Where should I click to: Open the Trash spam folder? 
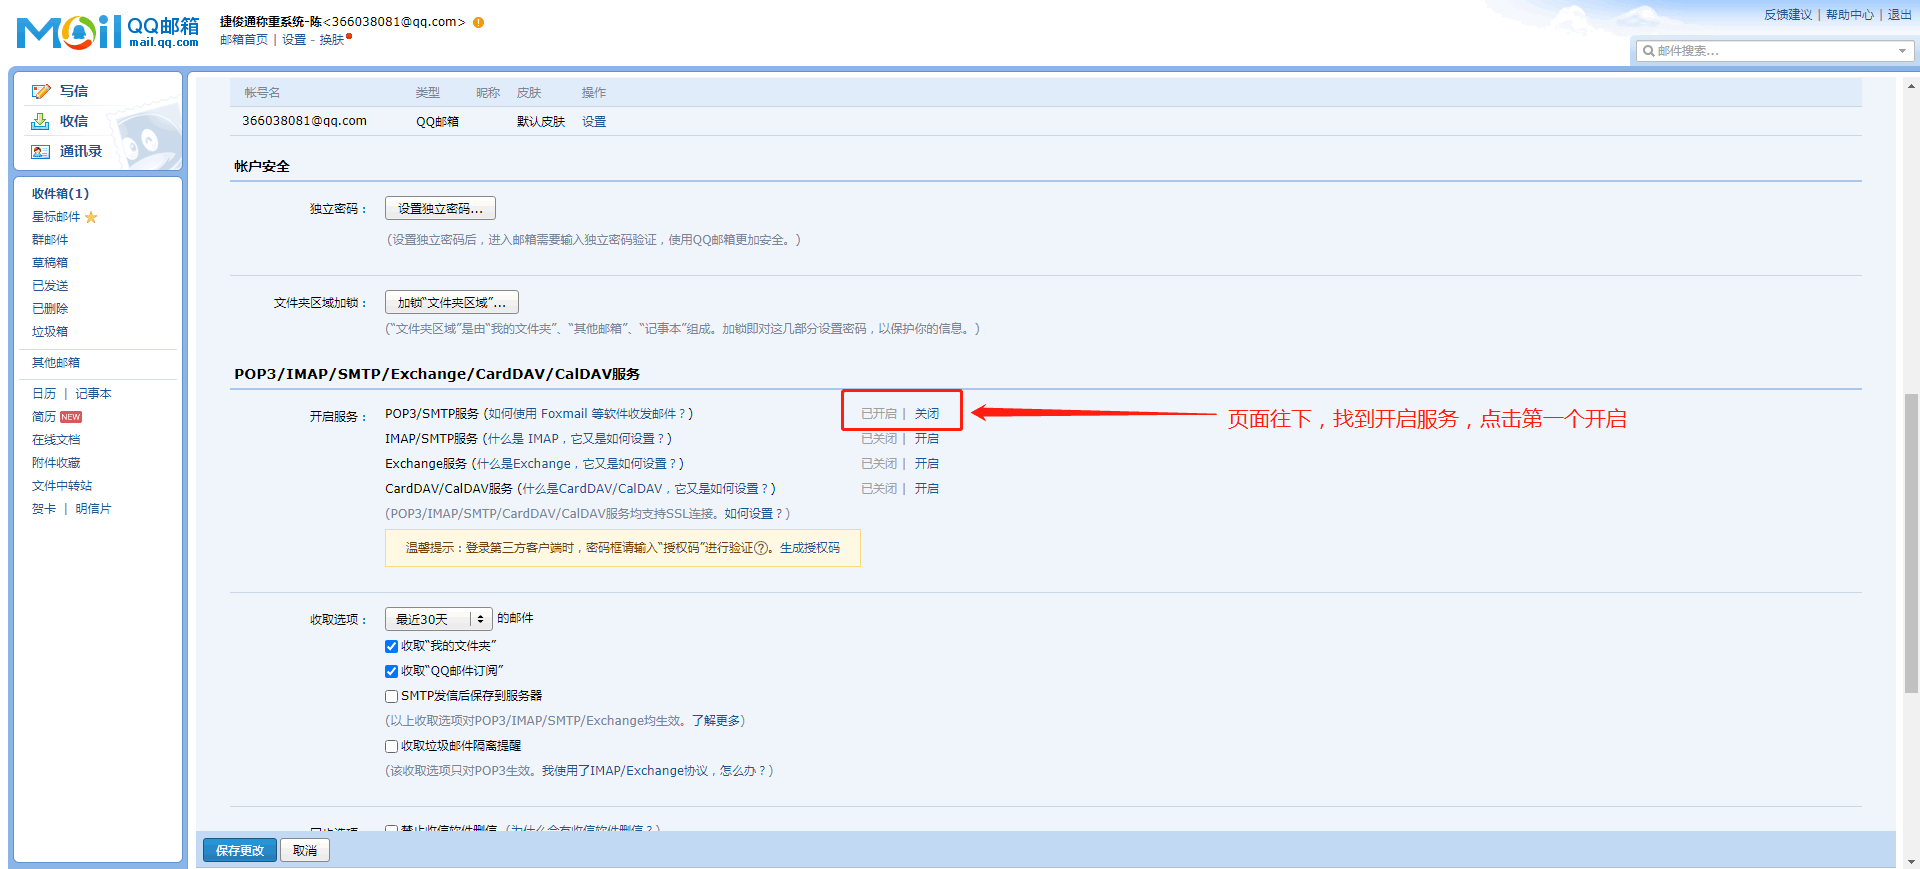point(50,332)
